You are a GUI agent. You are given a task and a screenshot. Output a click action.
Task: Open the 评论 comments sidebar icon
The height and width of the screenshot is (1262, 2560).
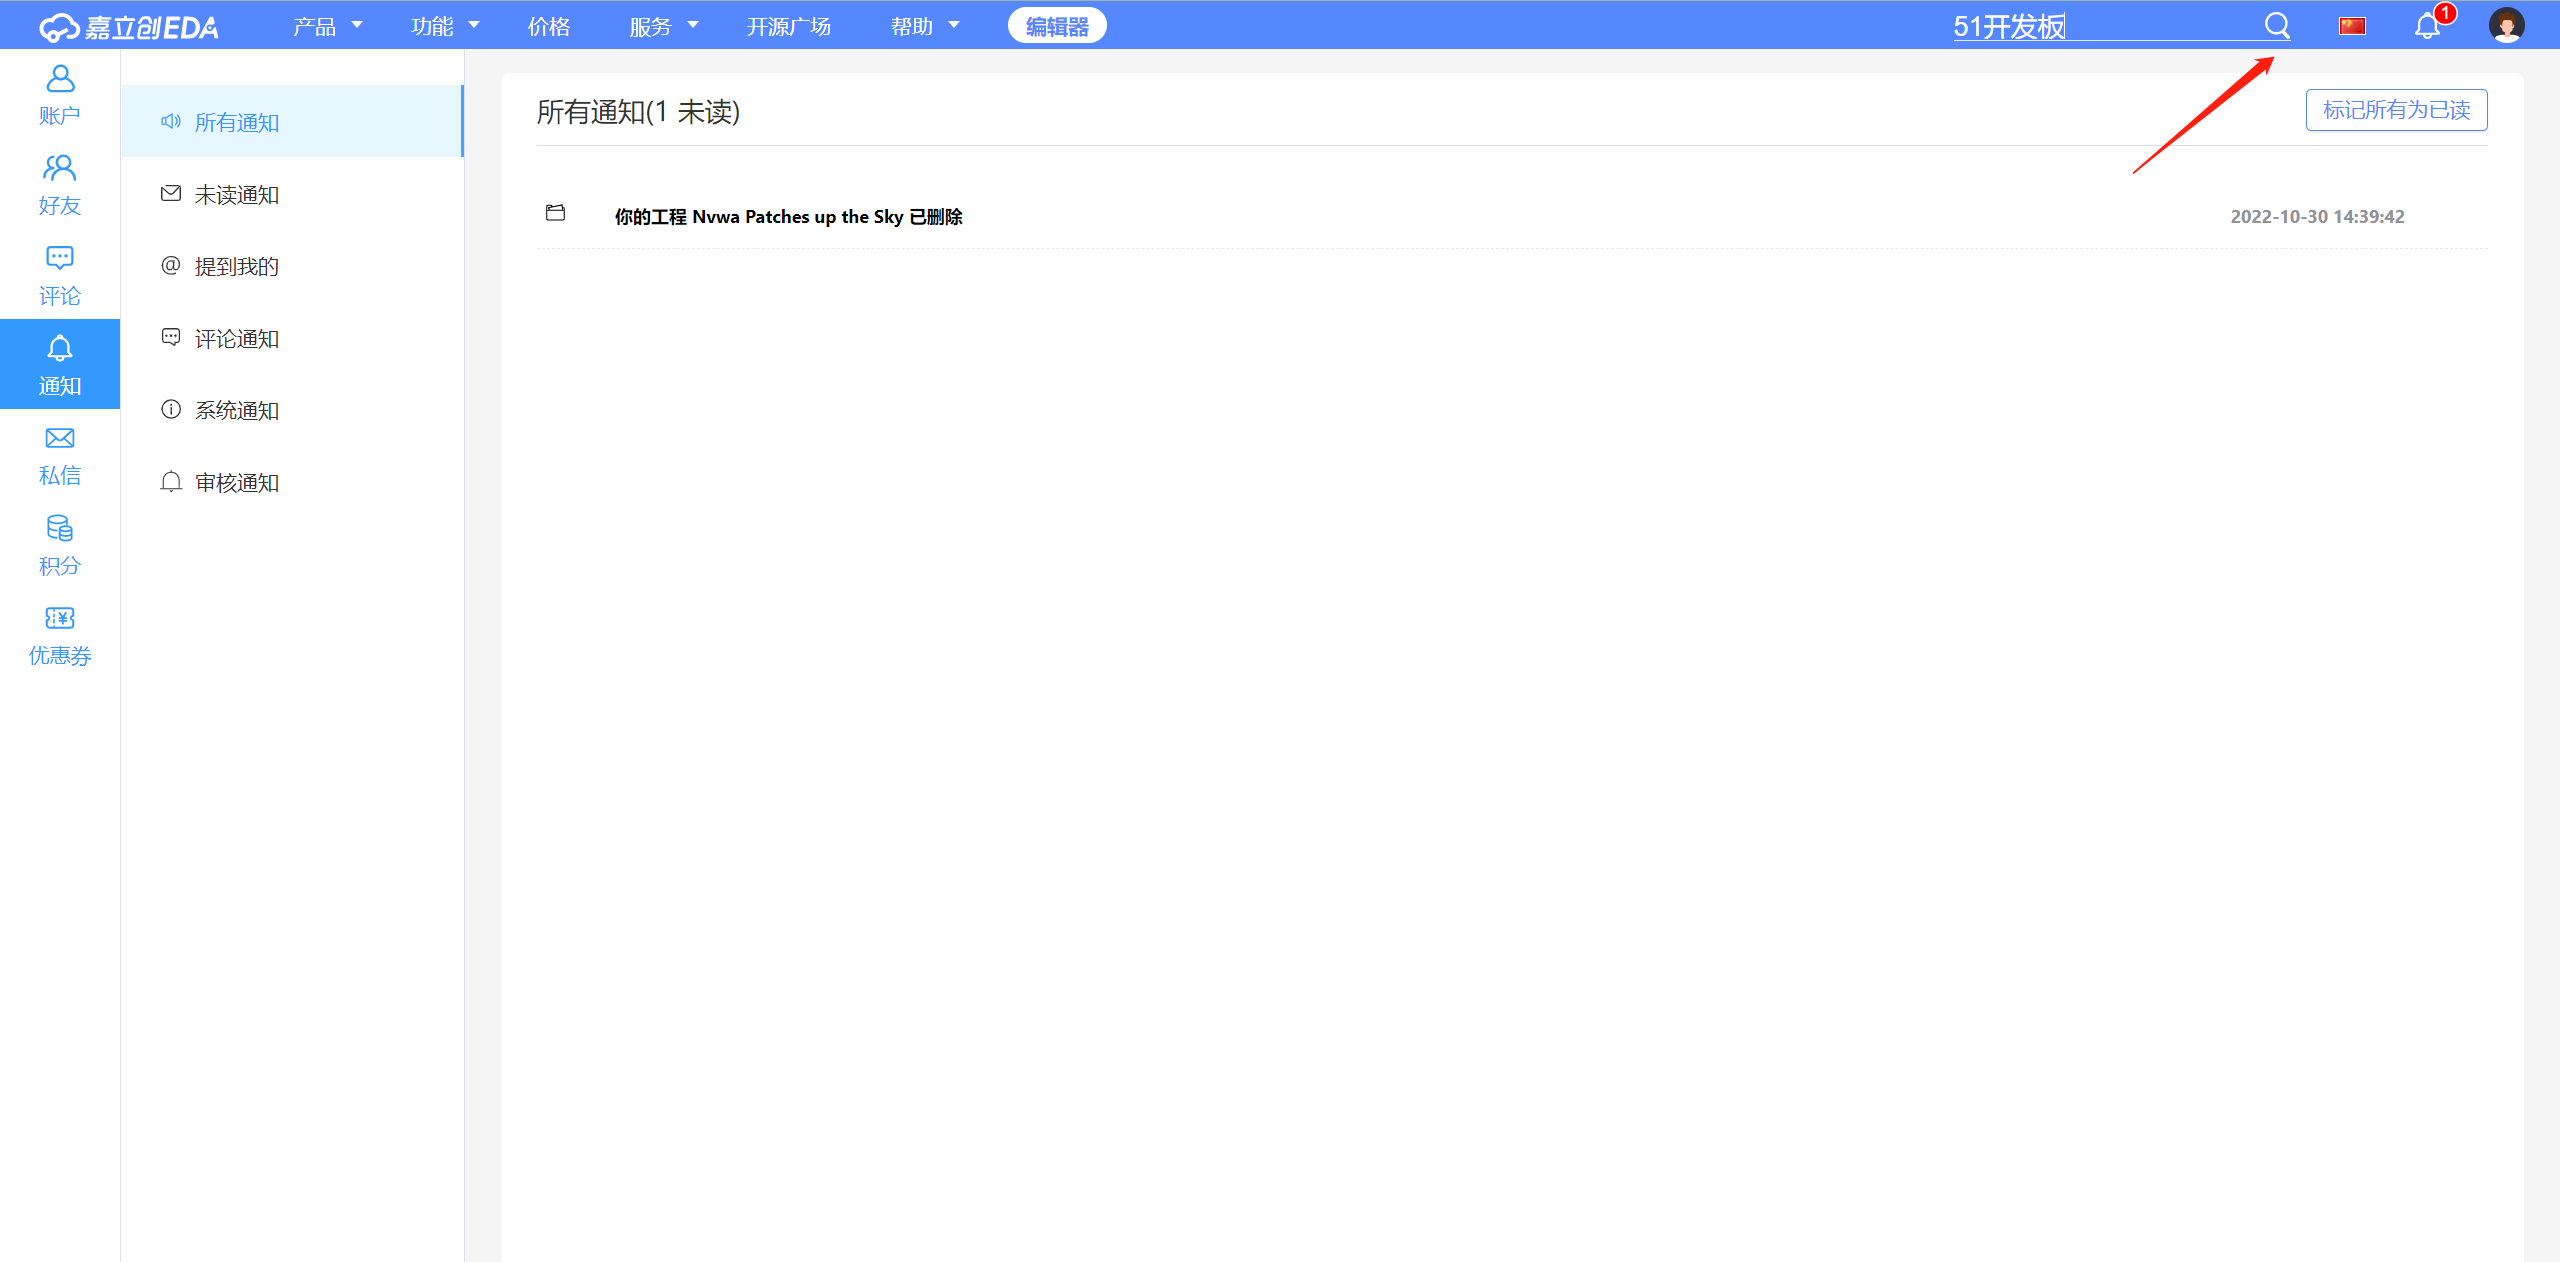pos(60,274)
